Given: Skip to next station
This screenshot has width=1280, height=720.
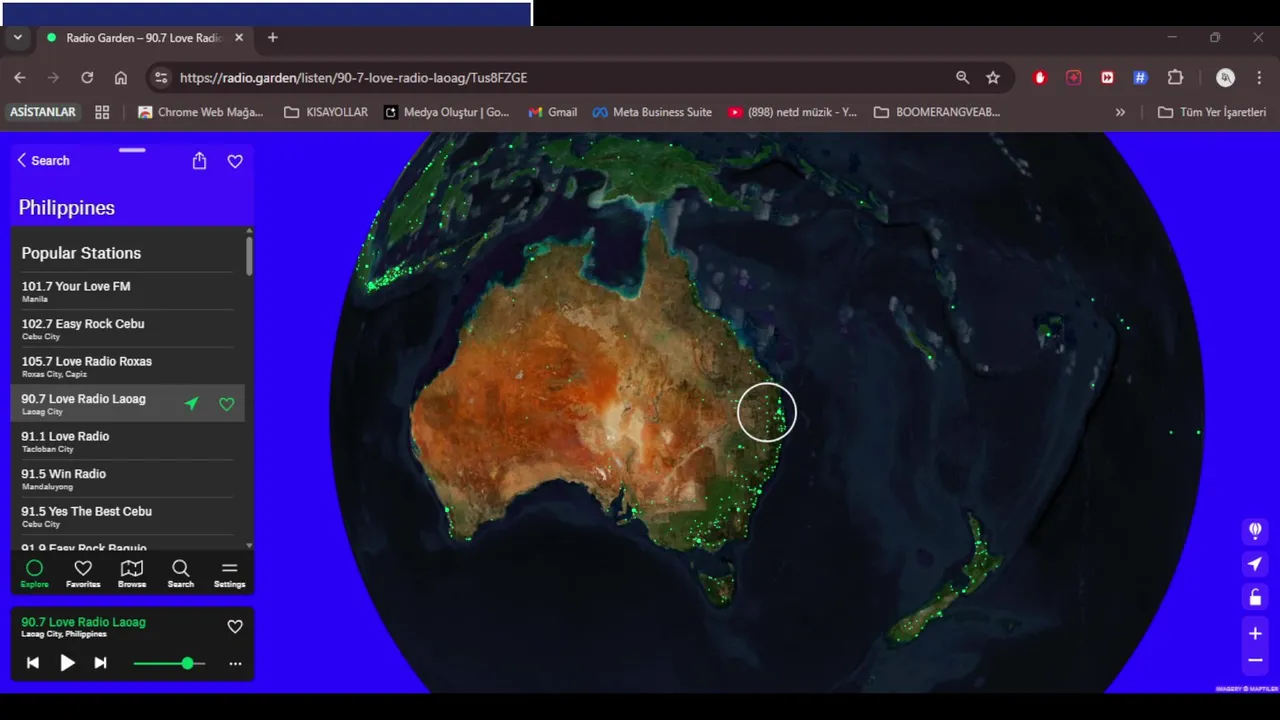Looking at the screenshot, I should pyautogui.click(x=100, y=663).
